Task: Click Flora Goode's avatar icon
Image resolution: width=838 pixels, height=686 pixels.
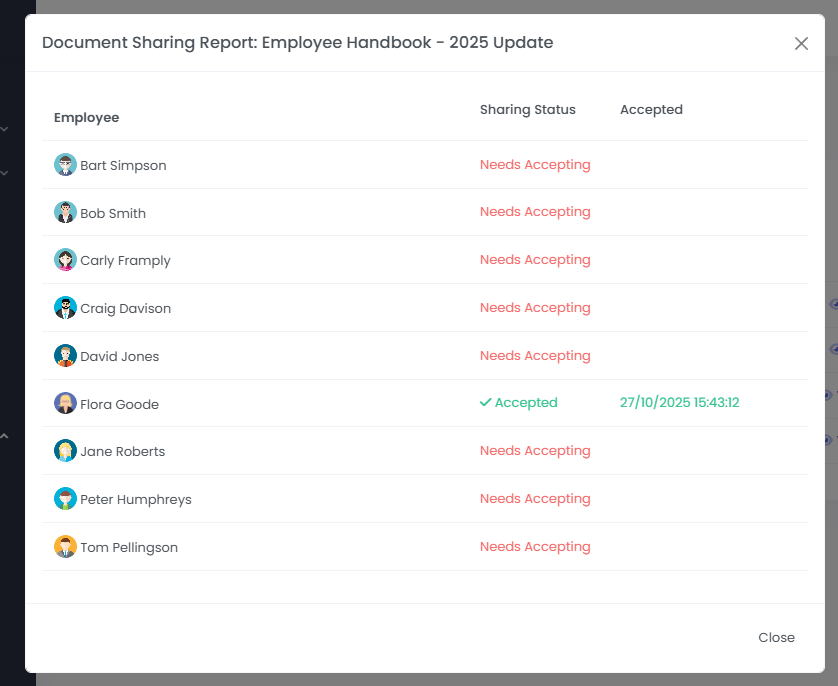Action: pyautogui.click(x=65, y=403)
